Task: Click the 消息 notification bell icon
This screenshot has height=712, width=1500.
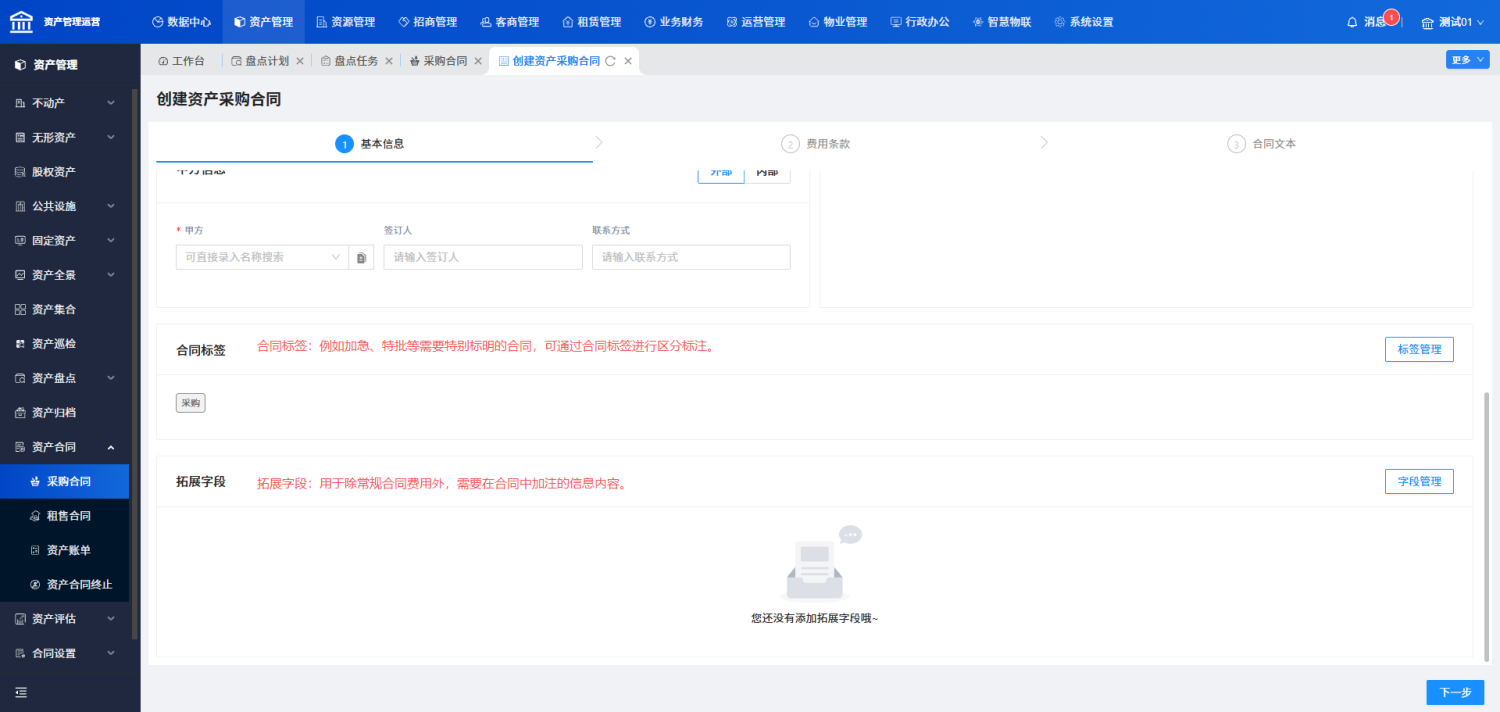Action: click(x=1352, y=22)
